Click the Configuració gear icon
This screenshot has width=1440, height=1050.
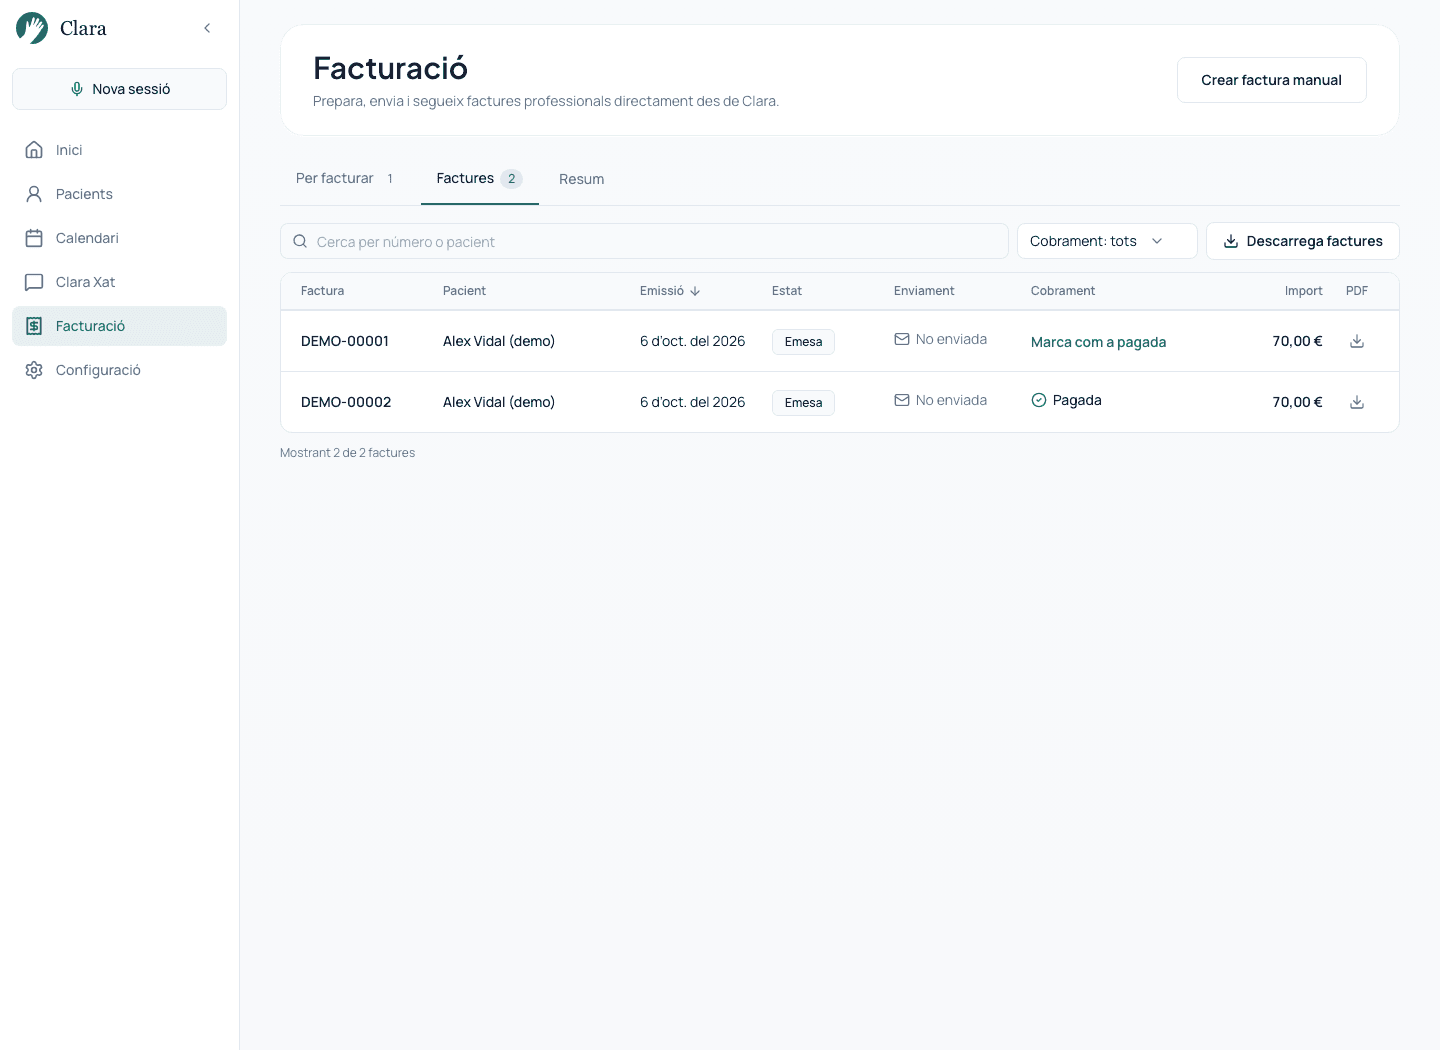pos(34,370)
